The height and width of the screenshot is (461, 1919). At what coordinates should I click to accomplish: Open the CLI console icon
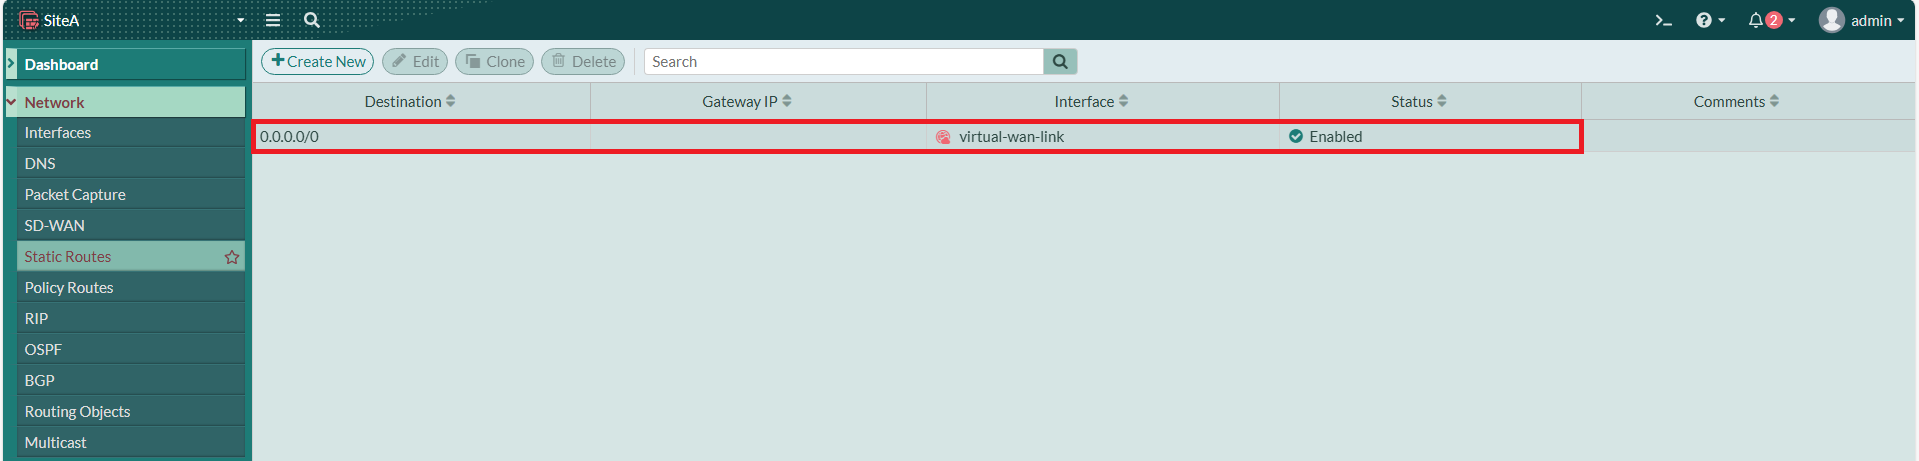[1663, 20]
